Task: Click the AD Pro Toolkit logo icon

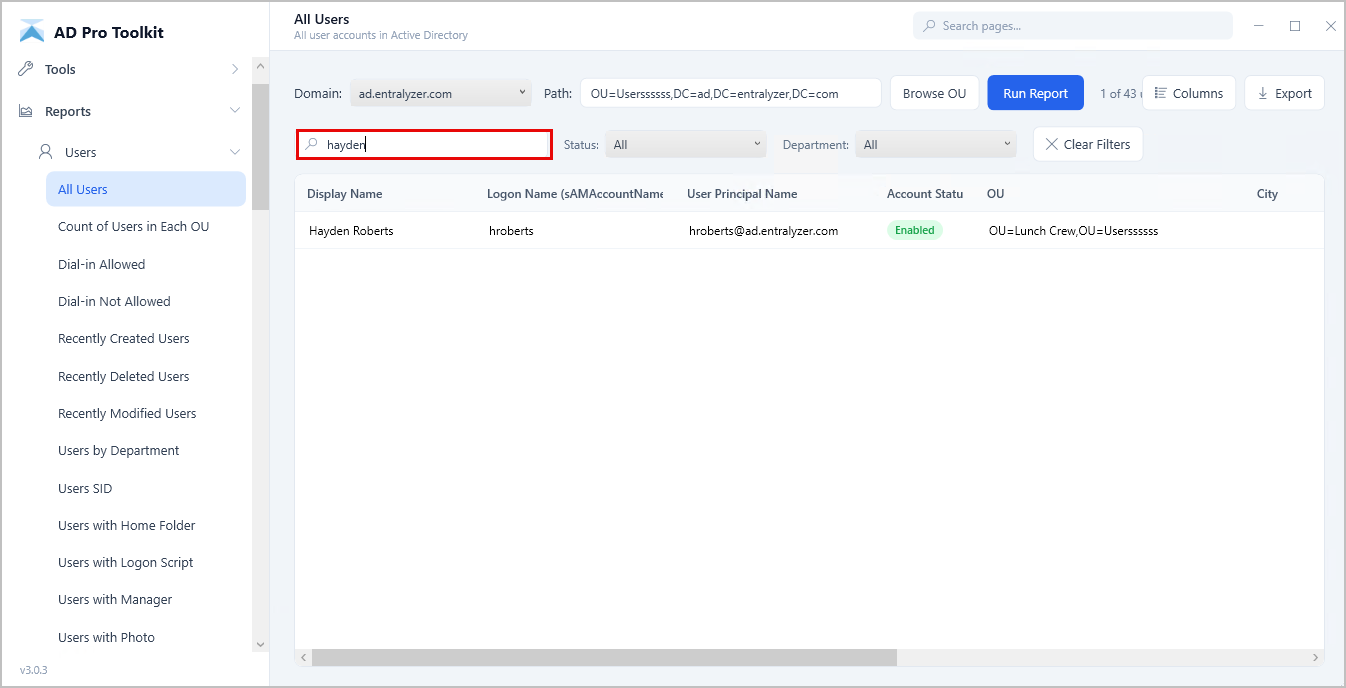Action: coord(32,31)
